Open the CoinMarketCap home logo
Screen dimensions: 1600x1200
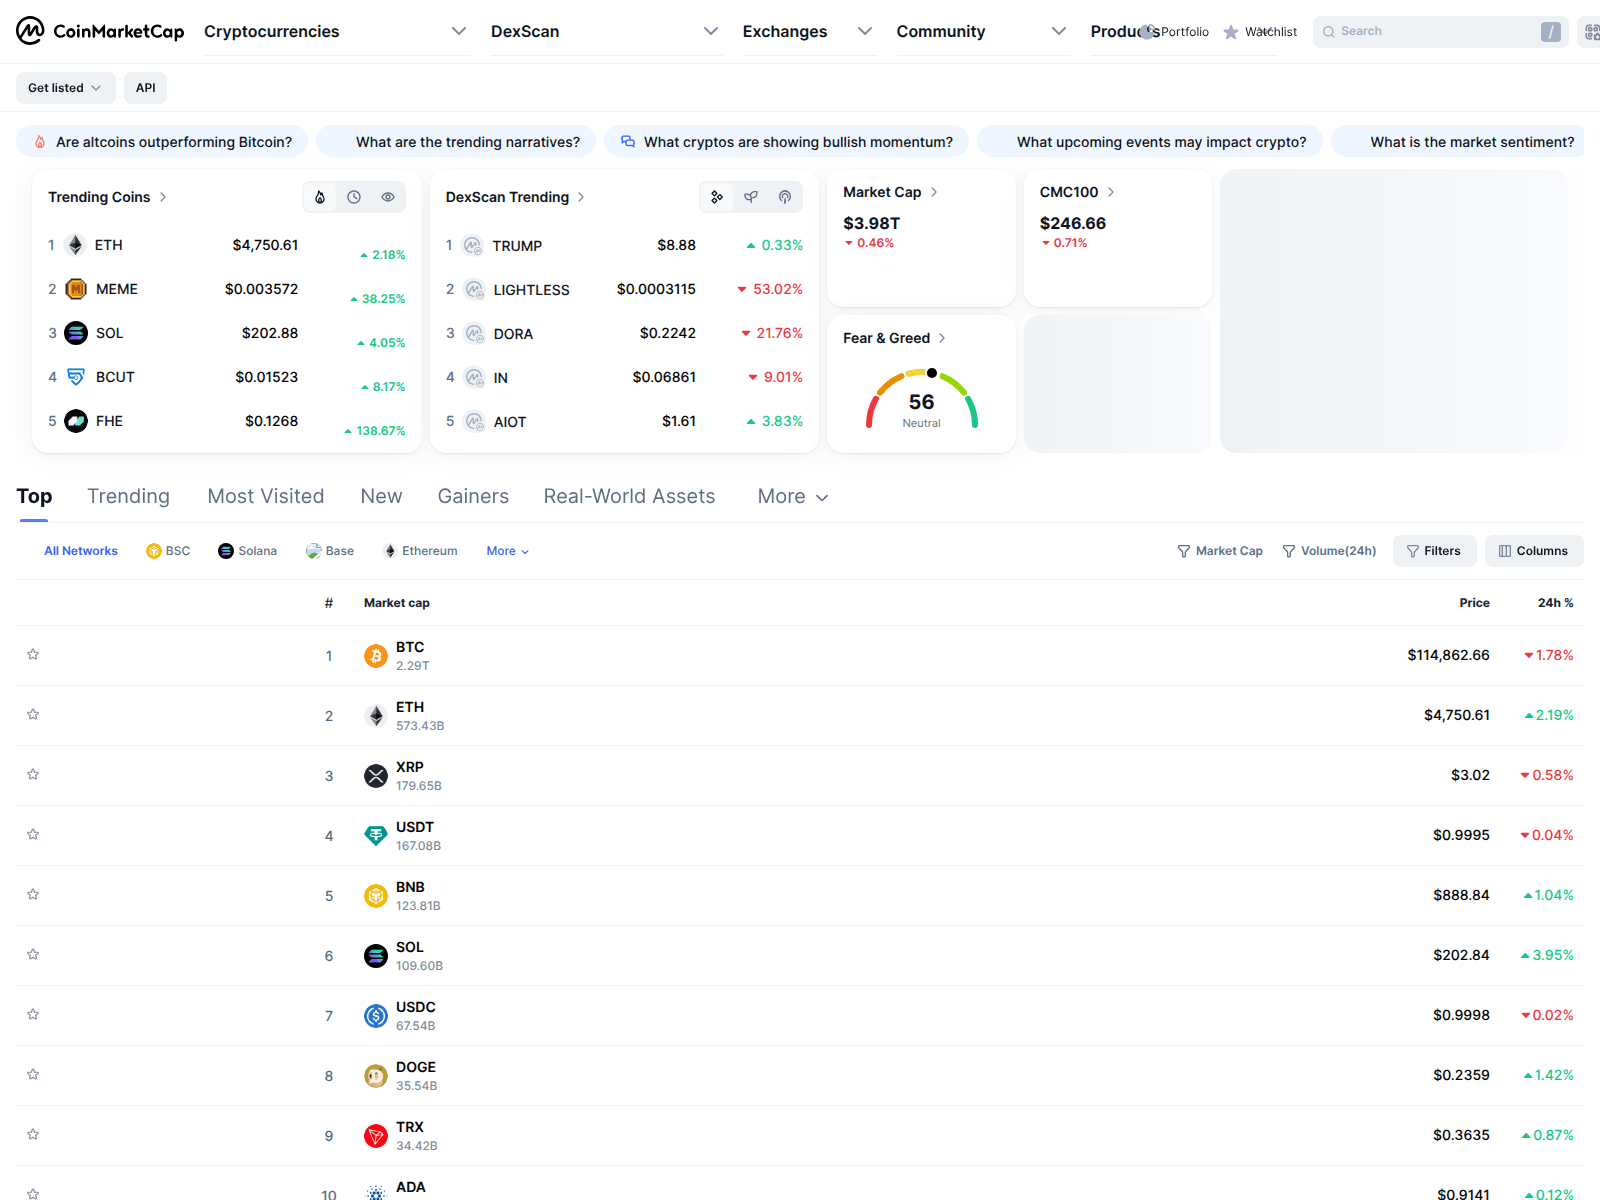98,31
